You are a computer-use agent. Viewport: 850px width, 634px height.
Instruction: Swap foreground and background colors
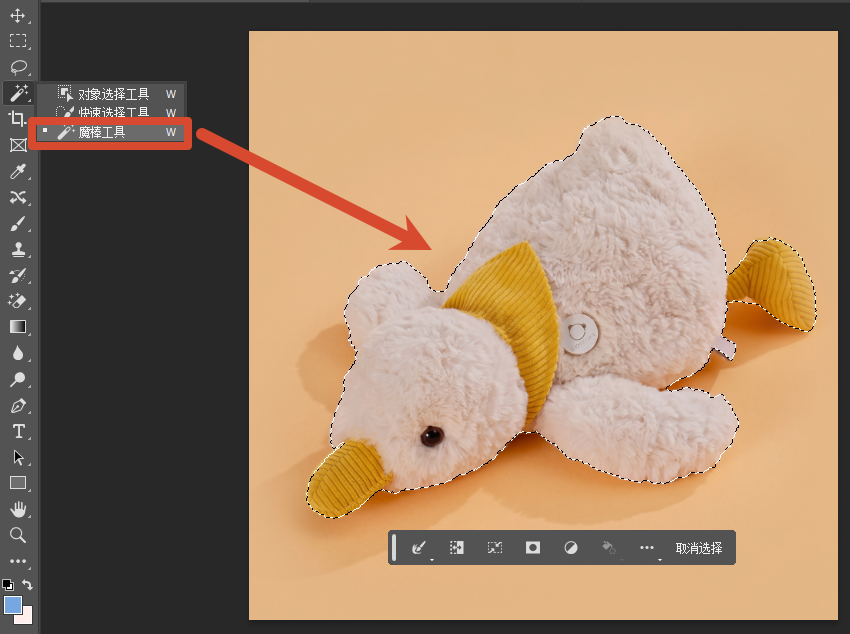pos(27,585)
